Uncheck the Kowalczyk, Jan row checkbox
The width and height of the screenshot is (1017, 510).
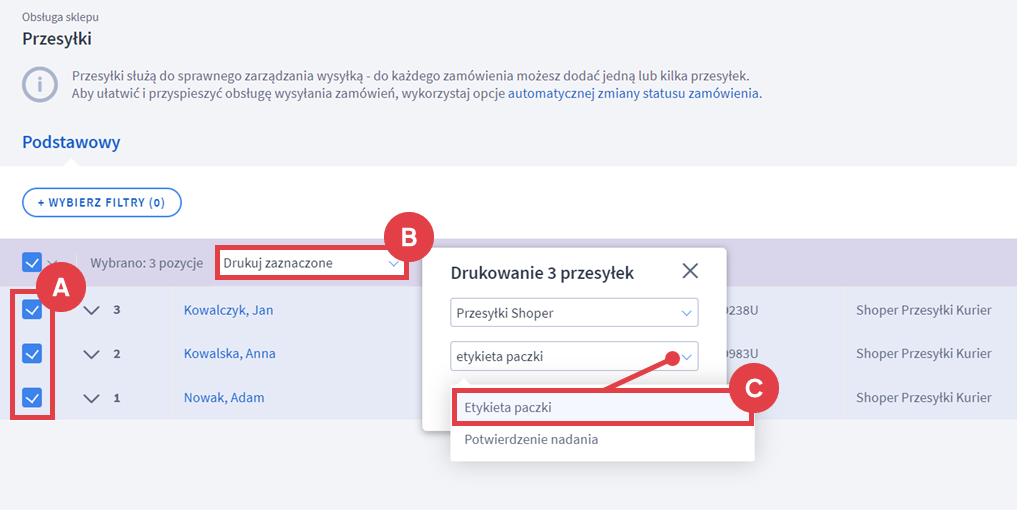[x=32, y=310]
